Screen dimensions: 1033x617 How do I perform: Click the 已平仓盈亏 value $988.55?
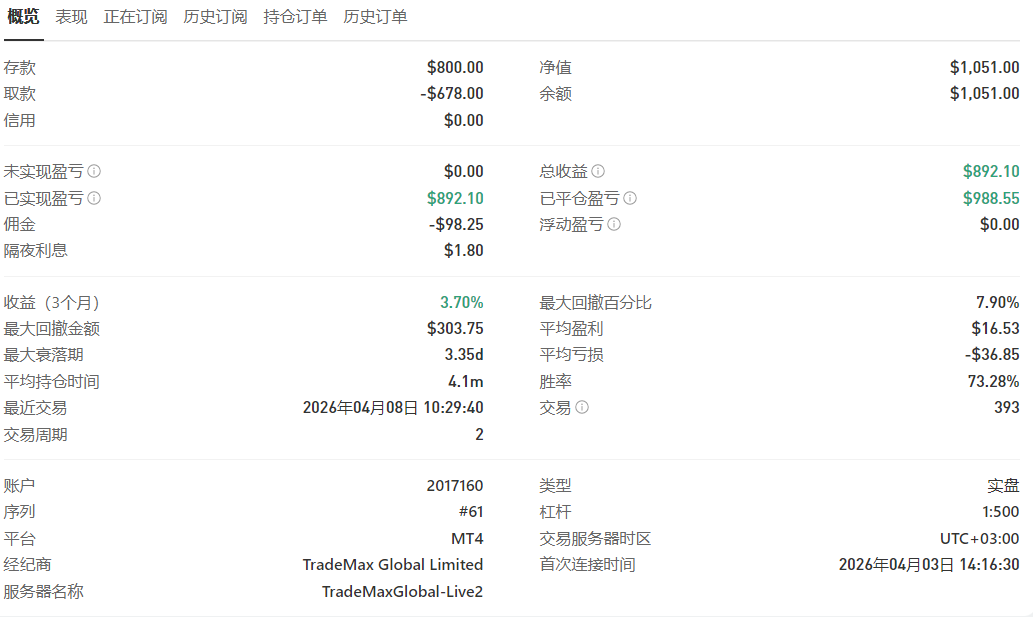pos(991,198)
